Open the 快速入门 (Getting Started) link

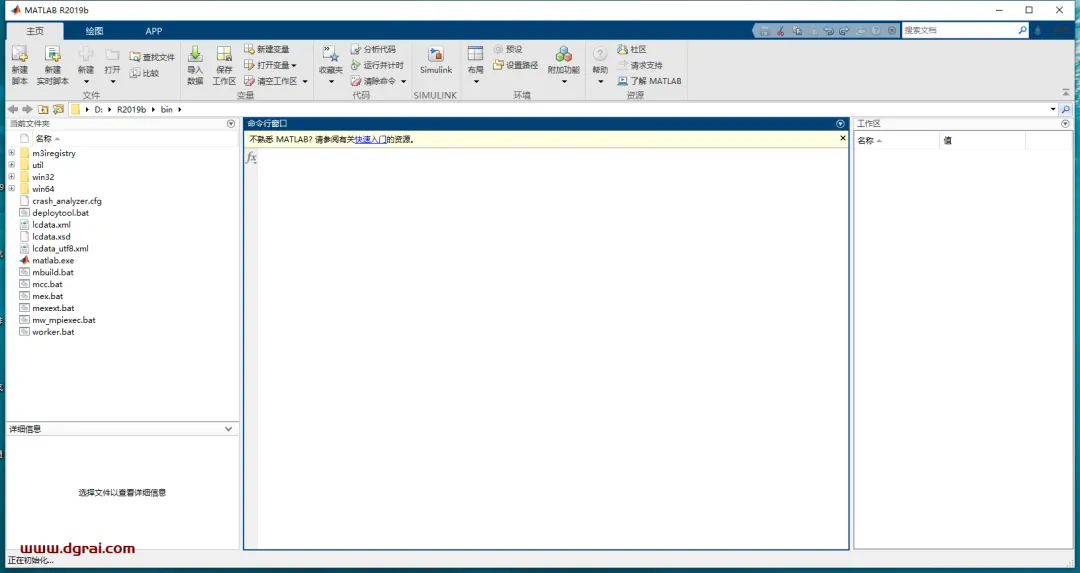tap(370, 139)
